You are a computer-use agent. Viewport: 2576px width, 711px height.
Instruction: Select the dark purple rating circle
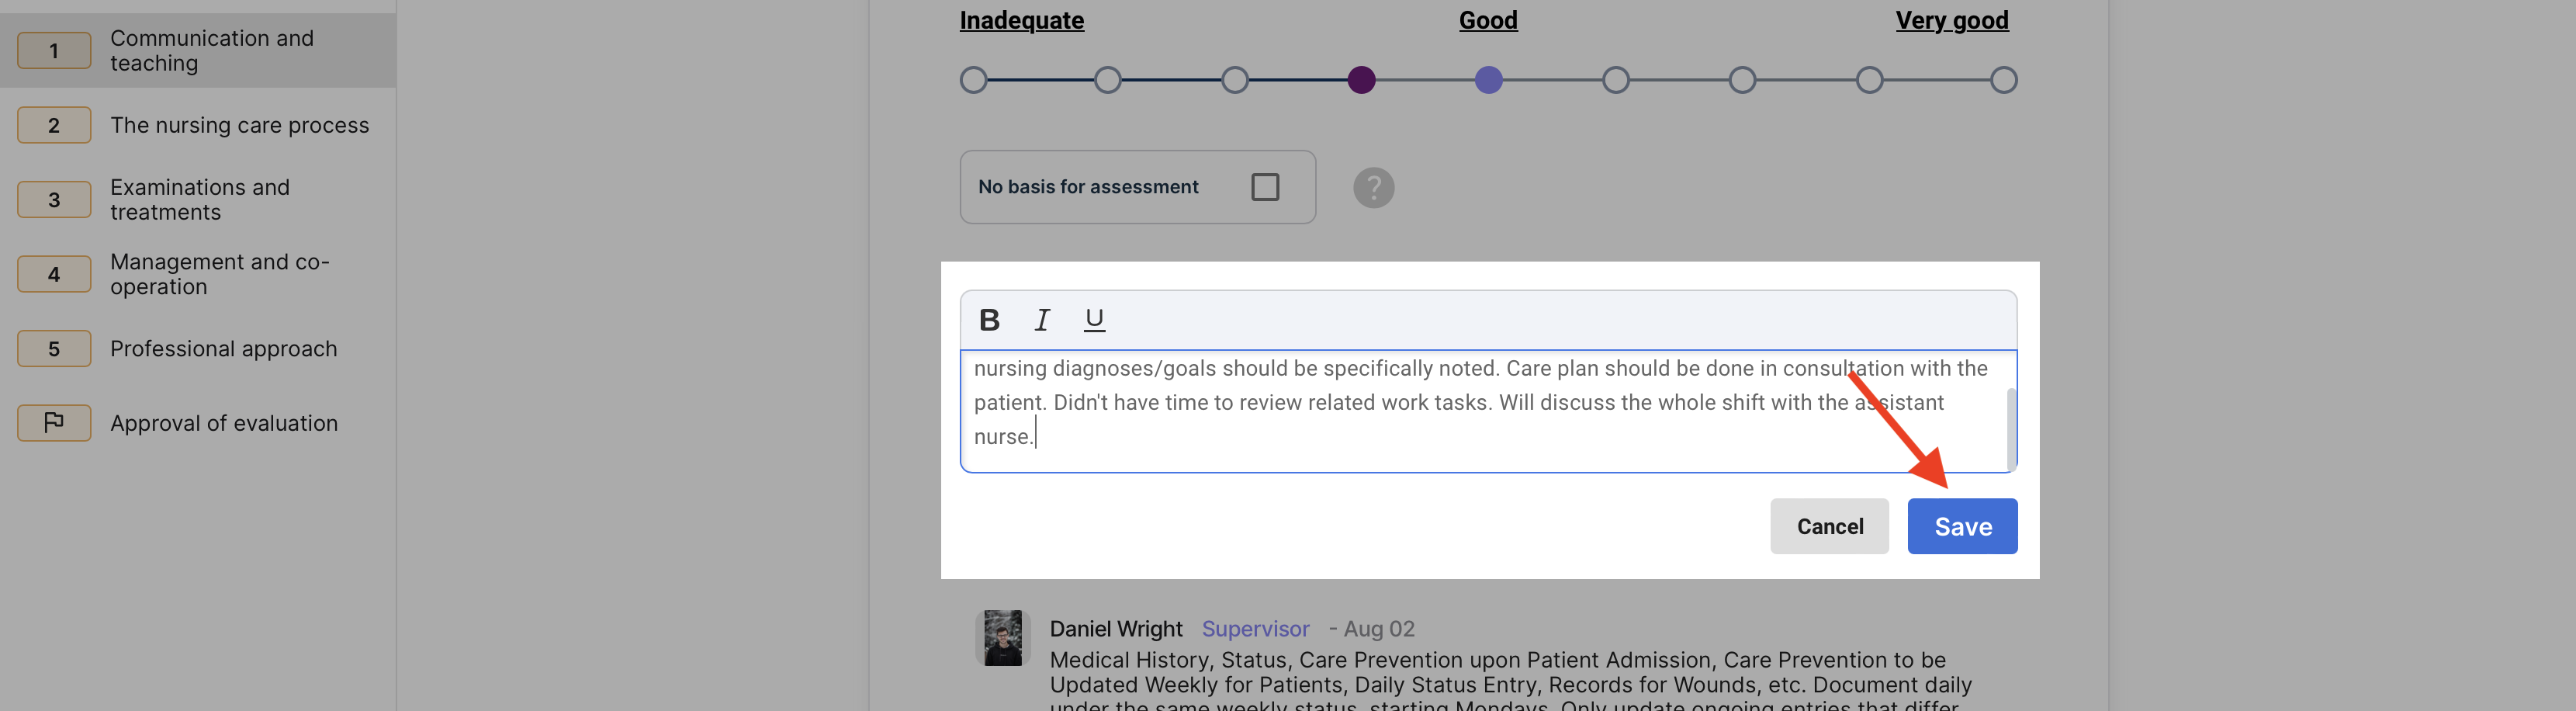click(1361, 80)
